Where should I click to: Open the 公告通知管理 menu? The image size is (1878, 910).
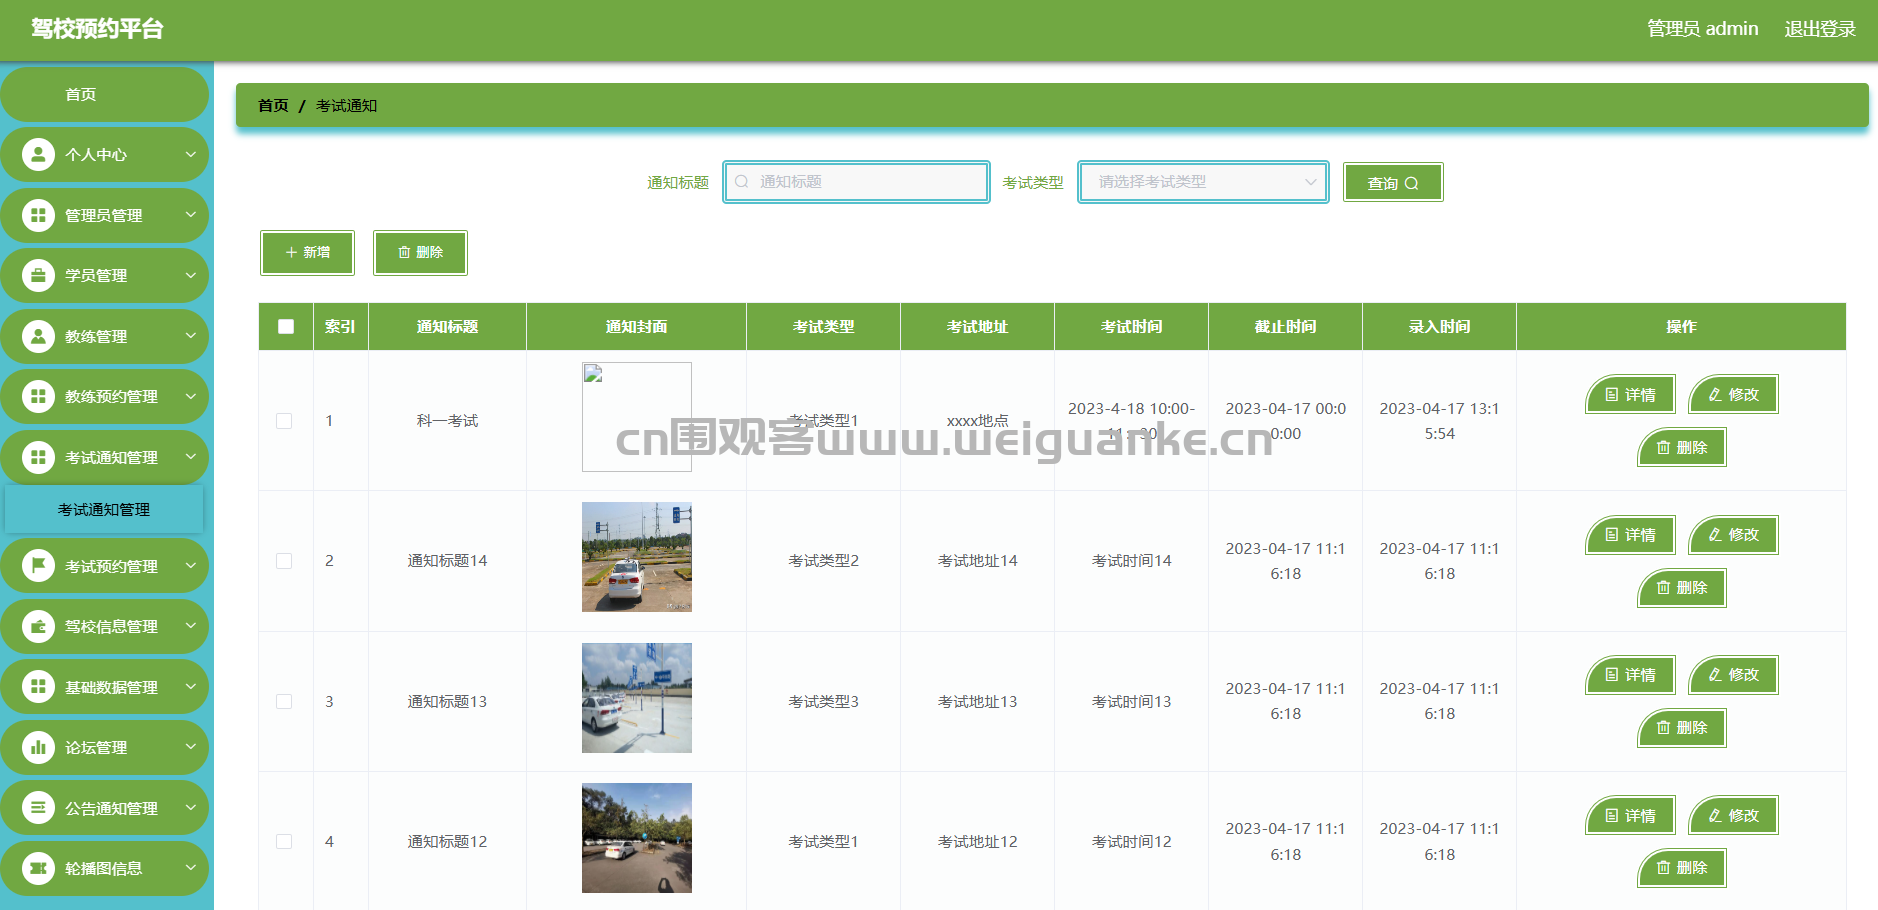pos(104,808)
